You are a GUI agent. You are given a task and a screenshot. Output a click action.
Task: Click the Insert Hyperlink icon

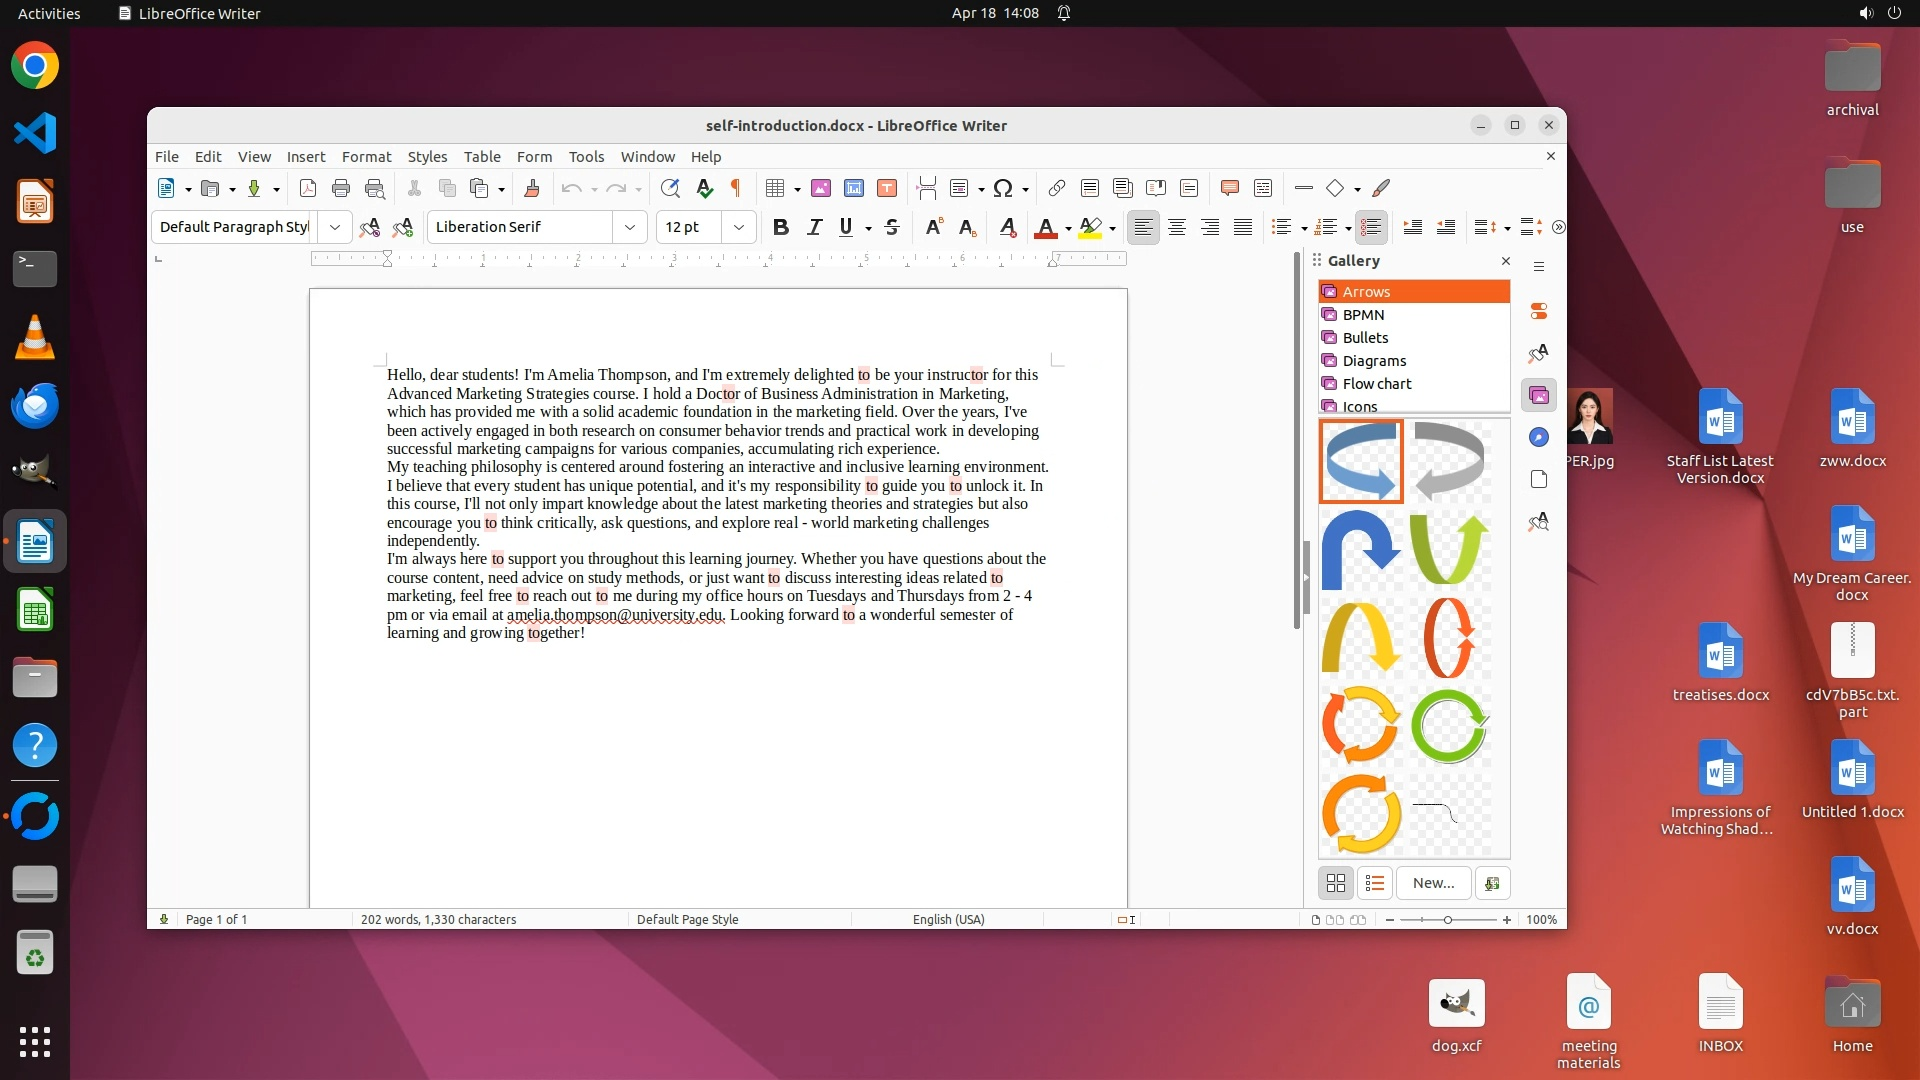[x=1056, y=188]
